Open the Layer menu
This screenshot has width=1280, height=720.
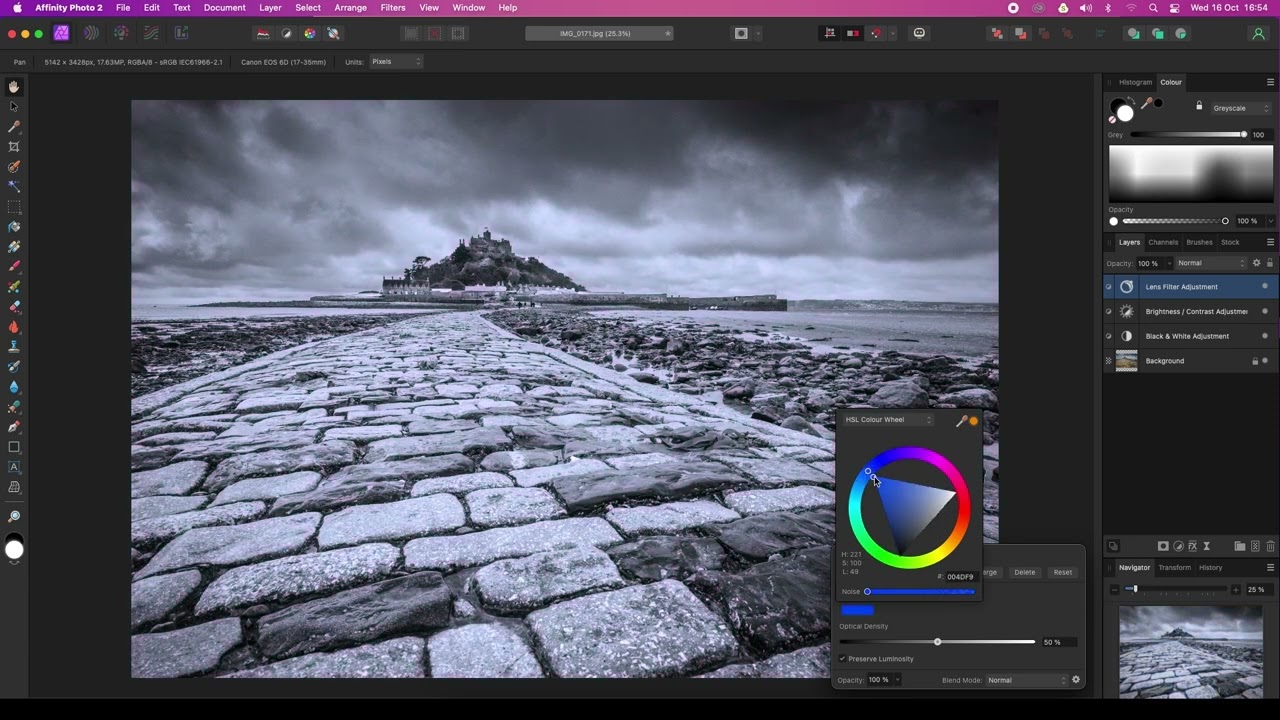270,7
